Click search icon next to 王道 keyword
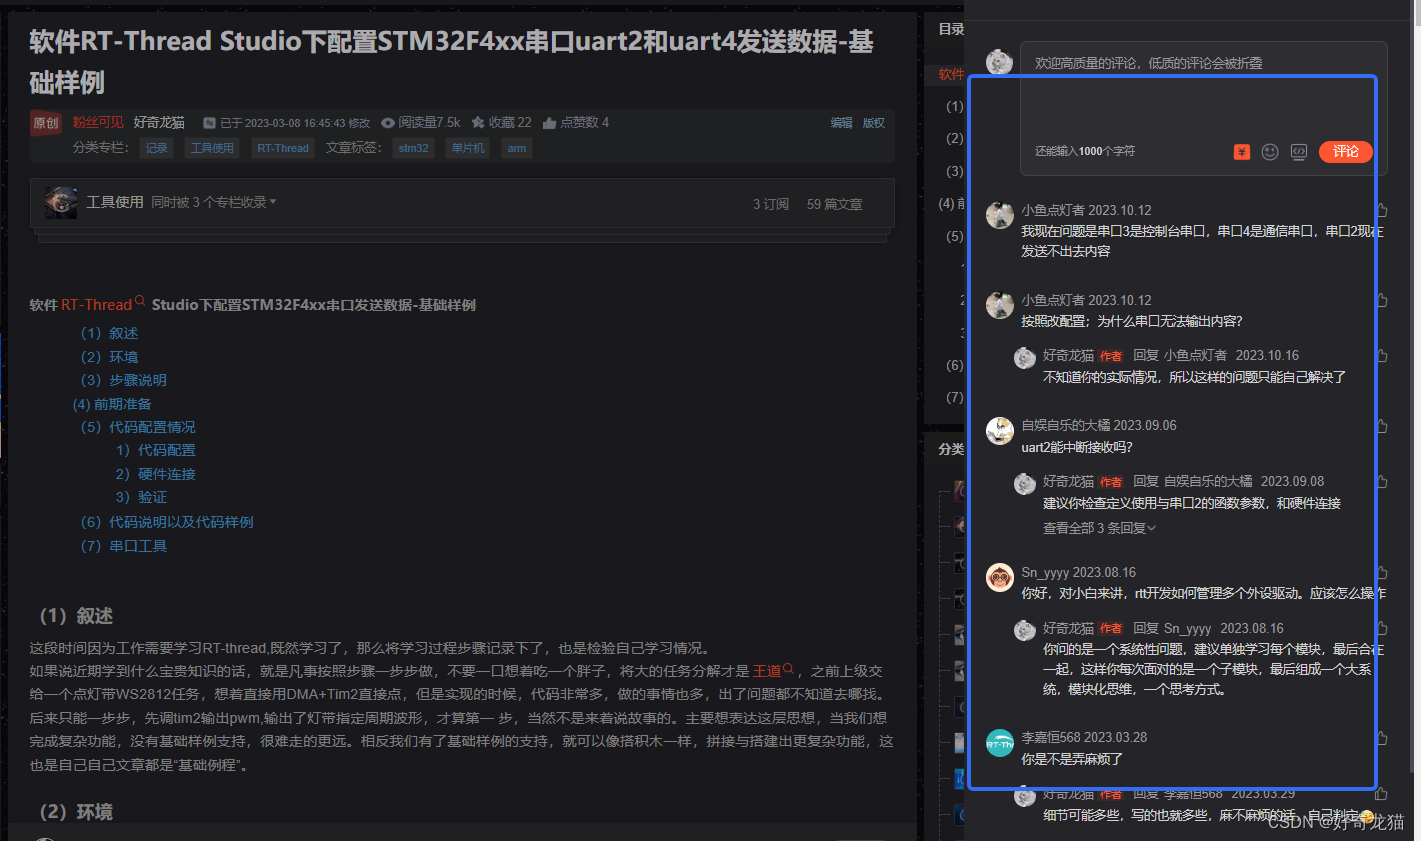Viewport: 1421px width, 841px height. coord(788,668)
